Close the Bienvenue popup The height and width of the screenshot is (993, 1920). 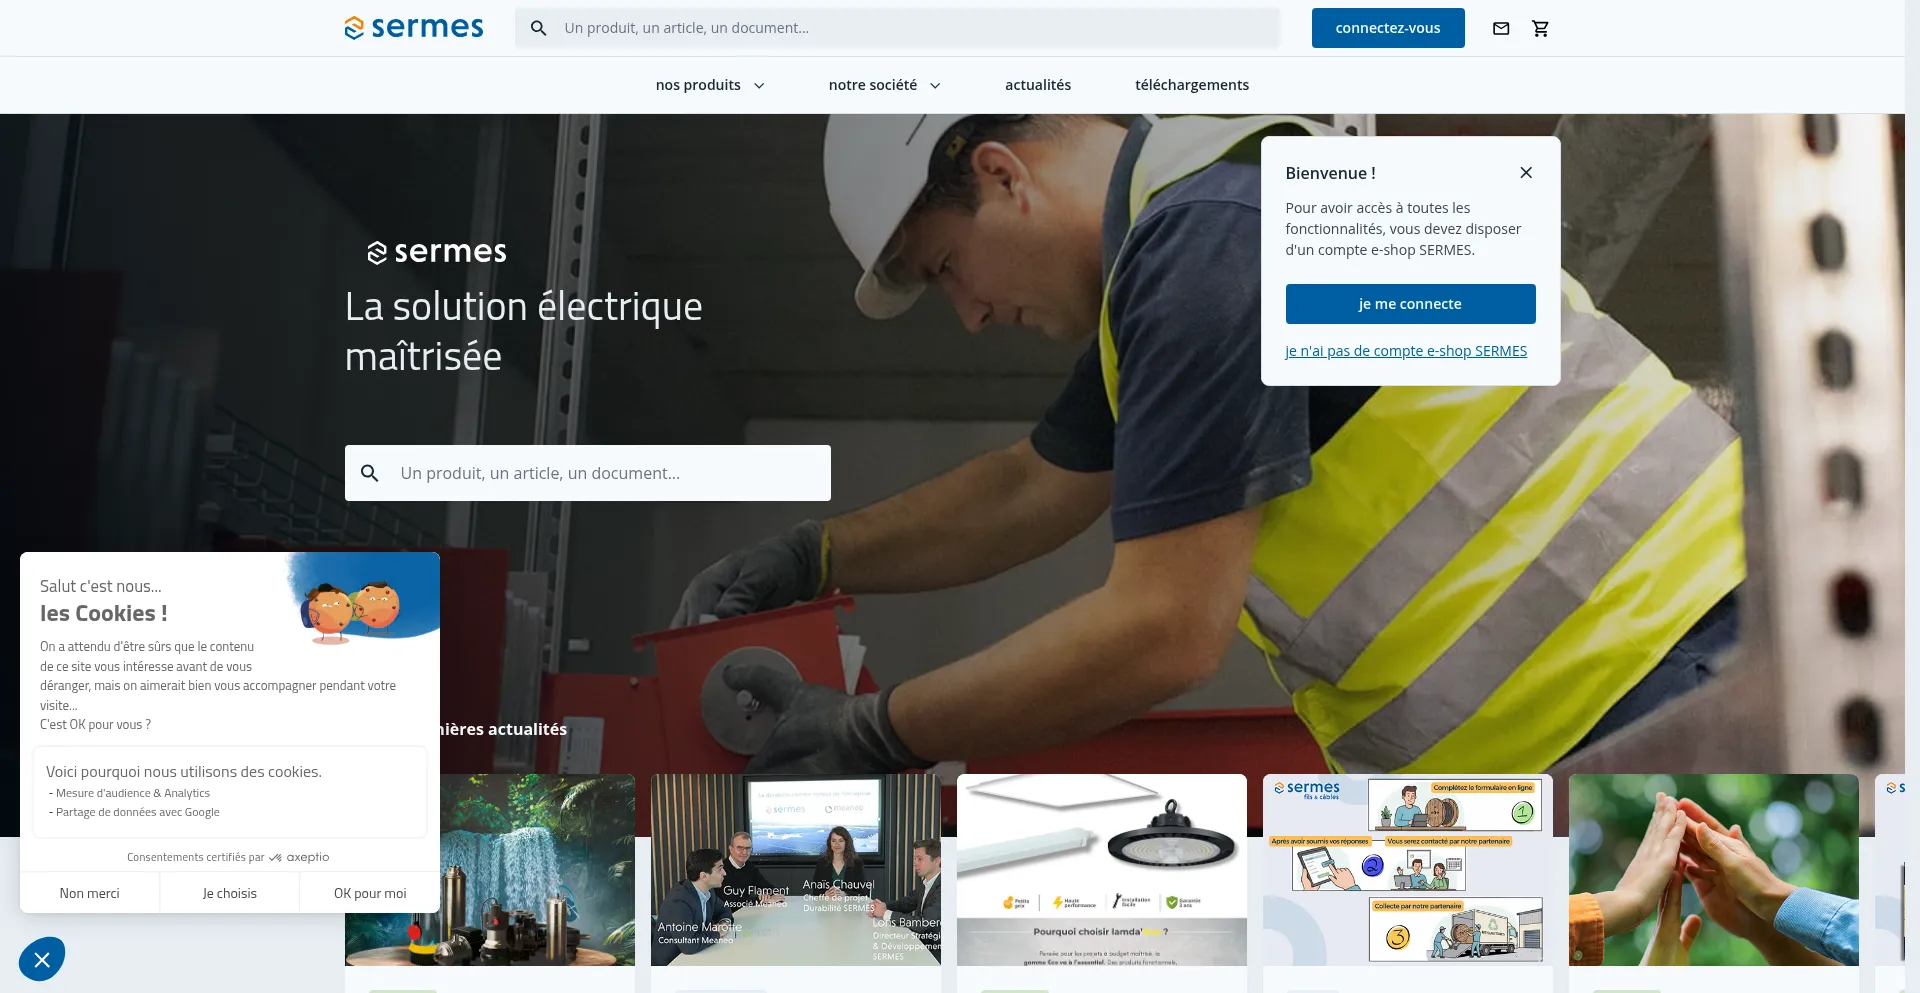(1526, 172)
